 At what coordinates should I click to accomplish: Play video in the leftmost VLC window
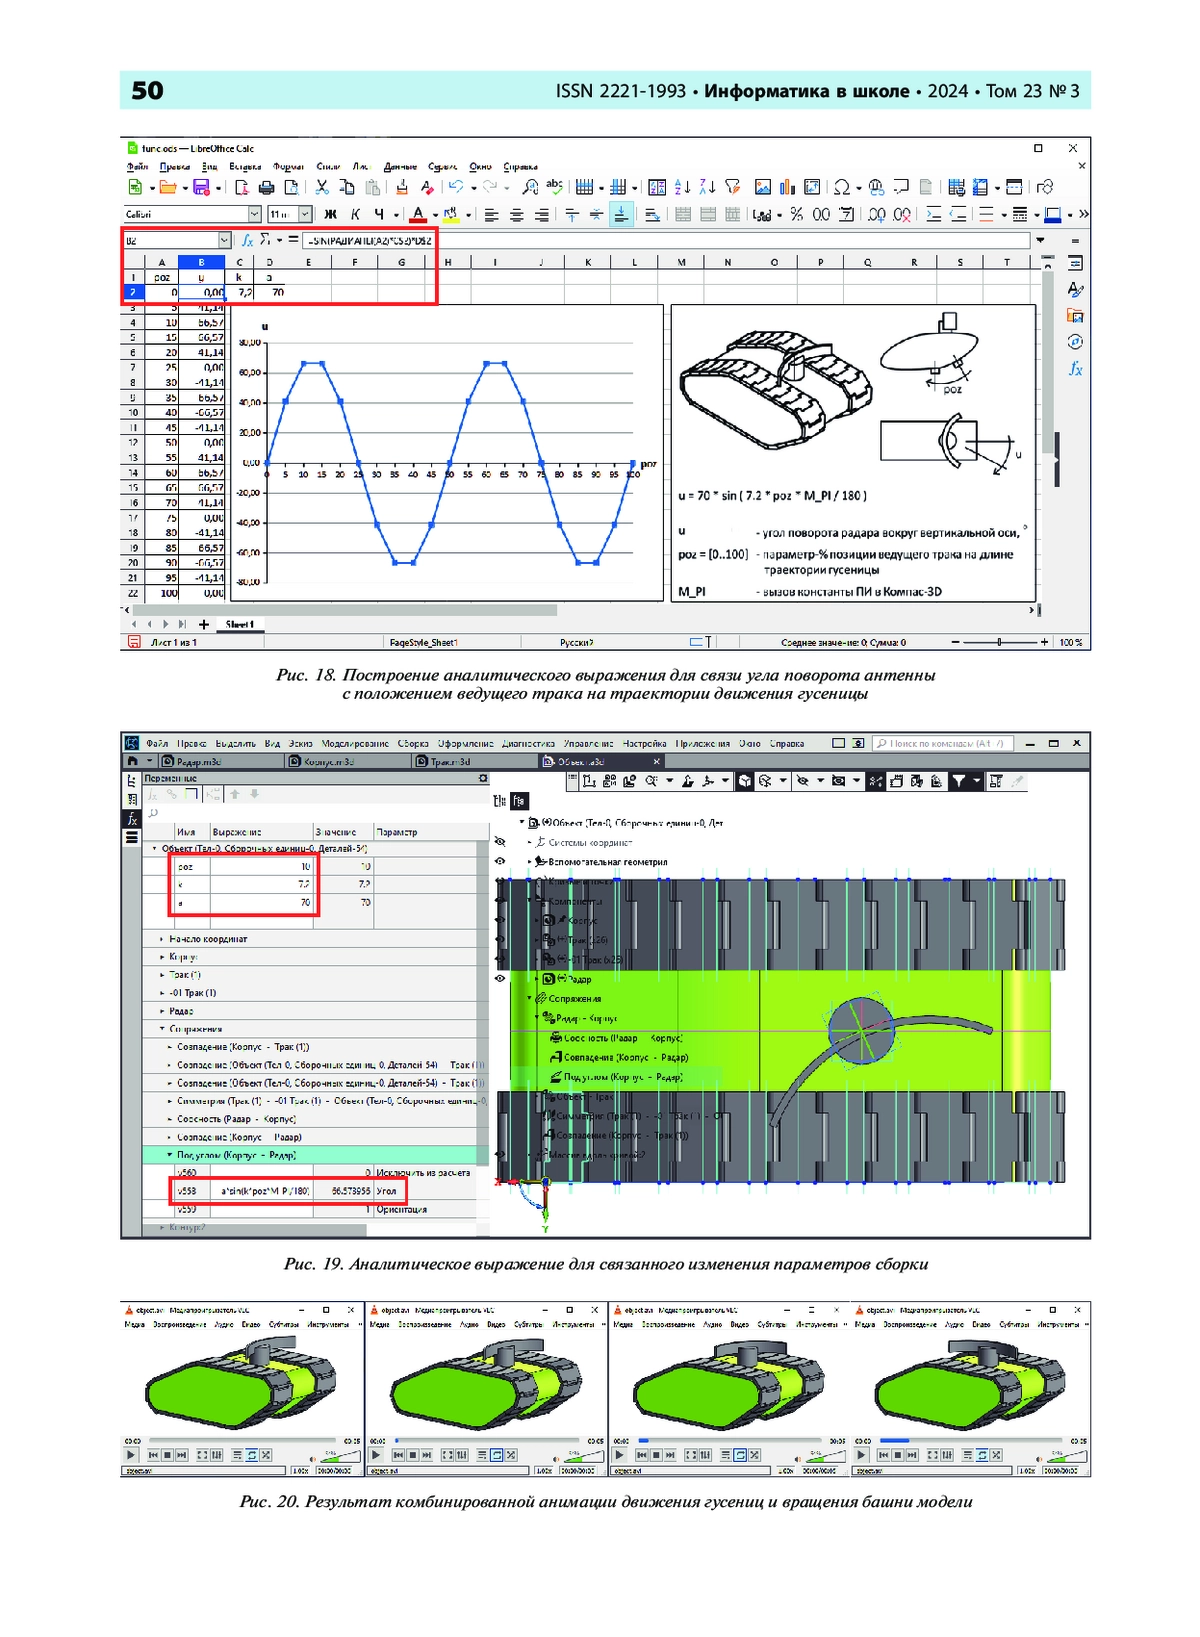tap(131, 1455)
